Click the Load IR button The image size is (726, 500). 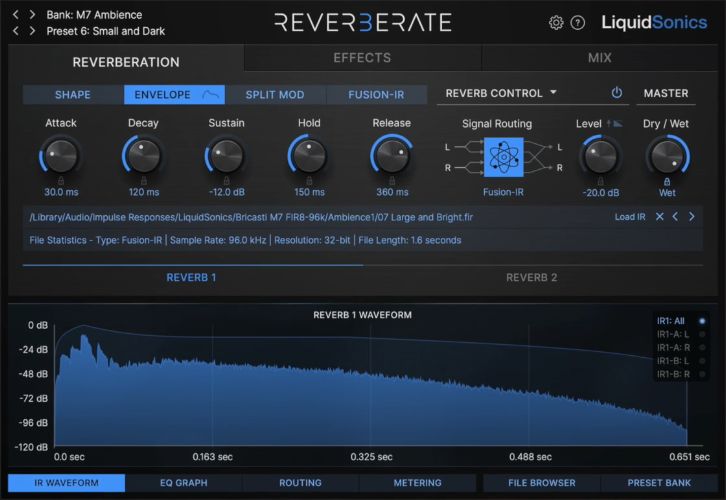[x=630, y=217]
